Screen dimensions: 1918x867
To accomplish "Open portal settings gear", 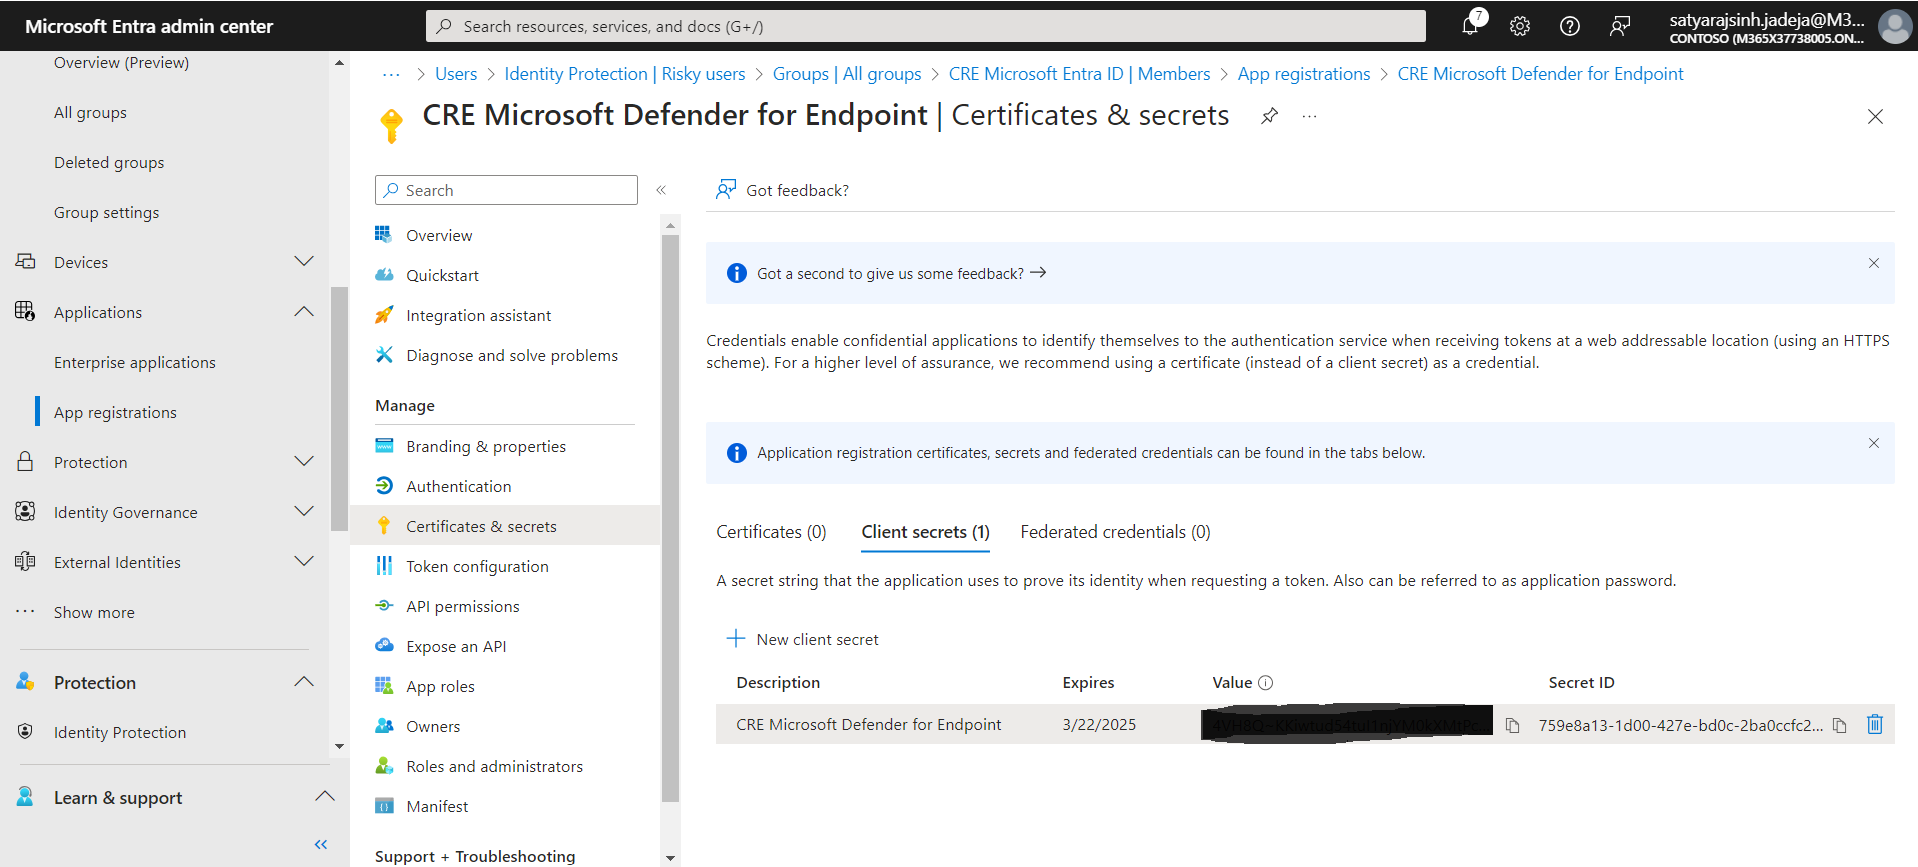I will (1520, 26).
